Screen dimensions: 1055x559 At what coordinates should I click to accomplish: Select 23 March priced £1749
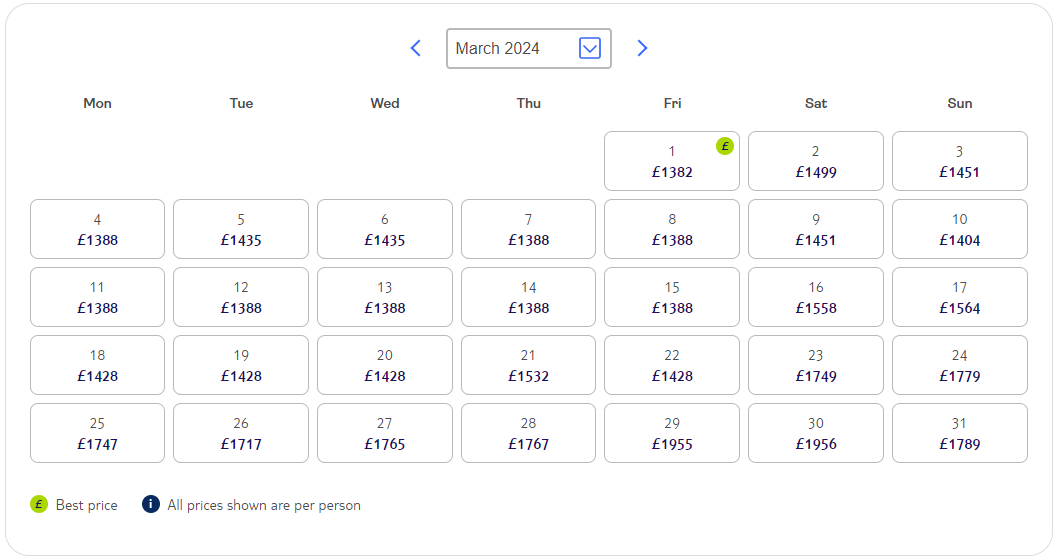[815, 365]
